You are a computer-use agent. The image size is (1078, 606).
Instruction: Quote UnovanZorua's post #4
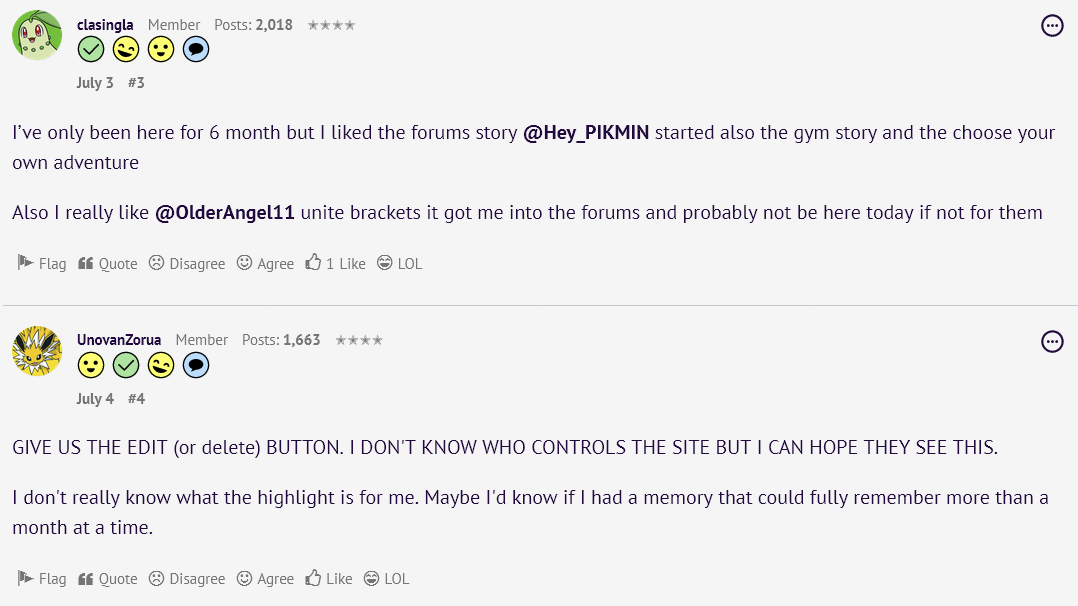[x=108, y=579]
